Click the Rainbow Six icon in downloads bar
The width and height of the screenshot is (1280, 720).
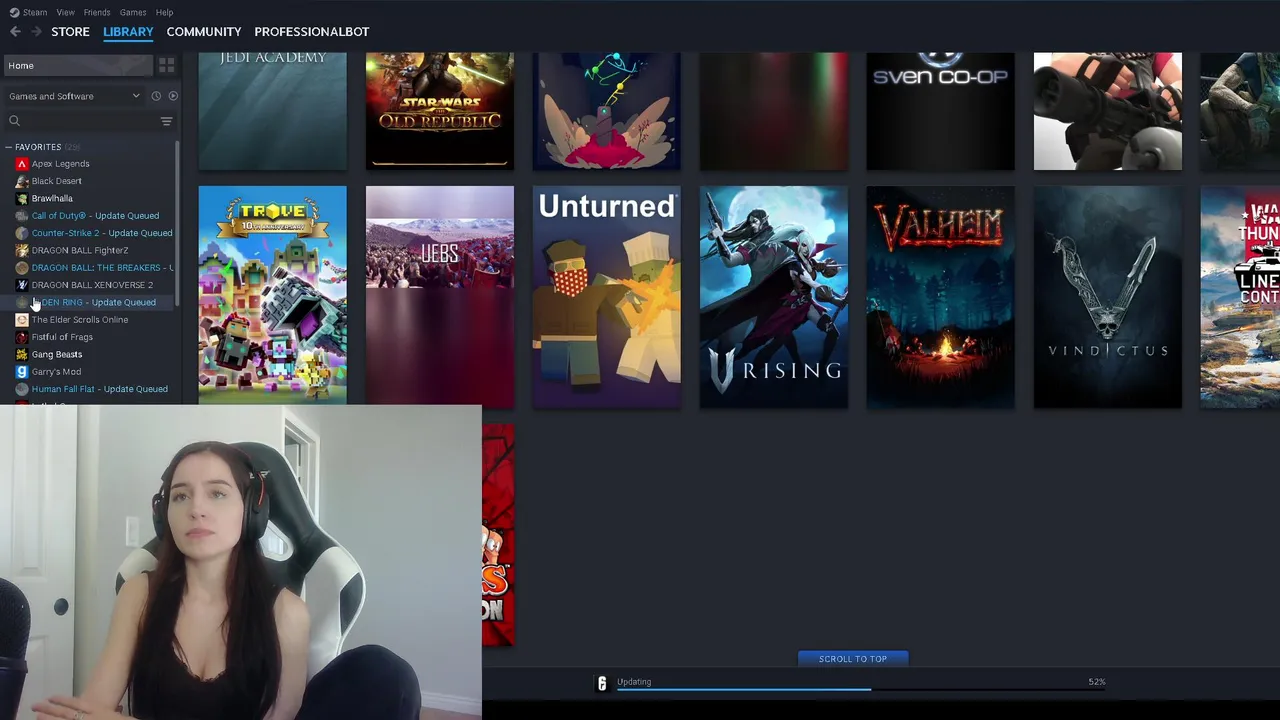click(x=602, y=683)
